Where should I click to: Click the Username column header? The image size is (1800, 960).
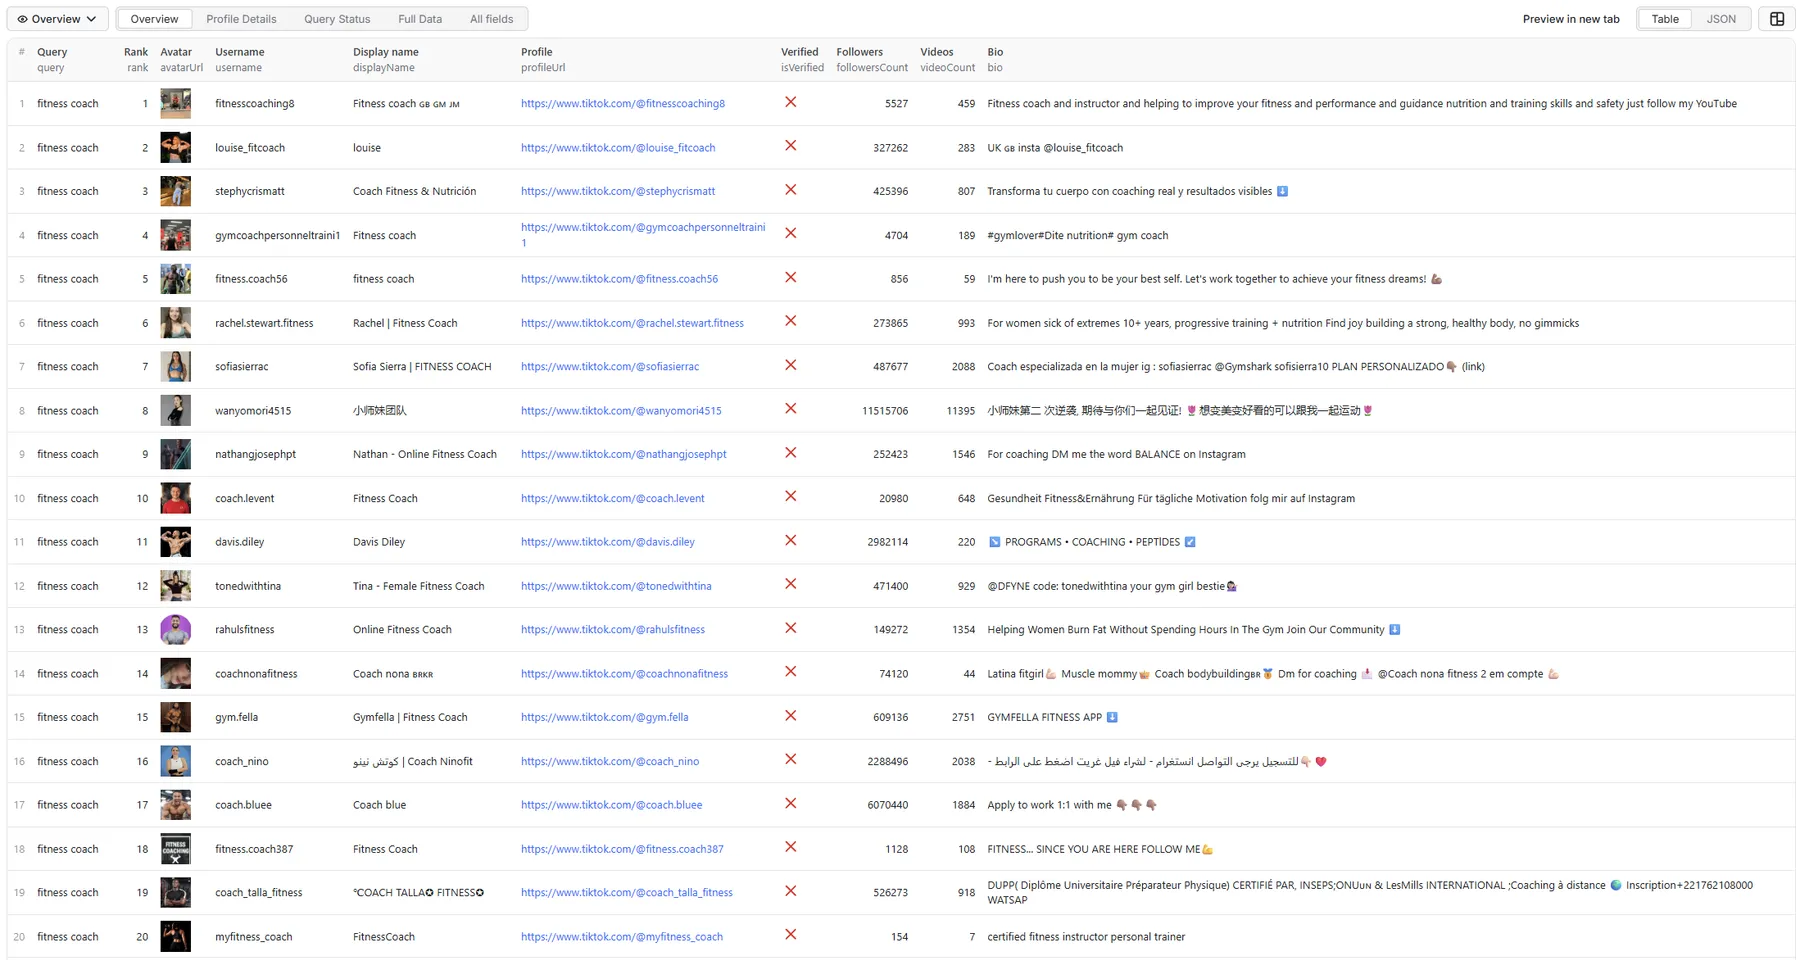240,60
